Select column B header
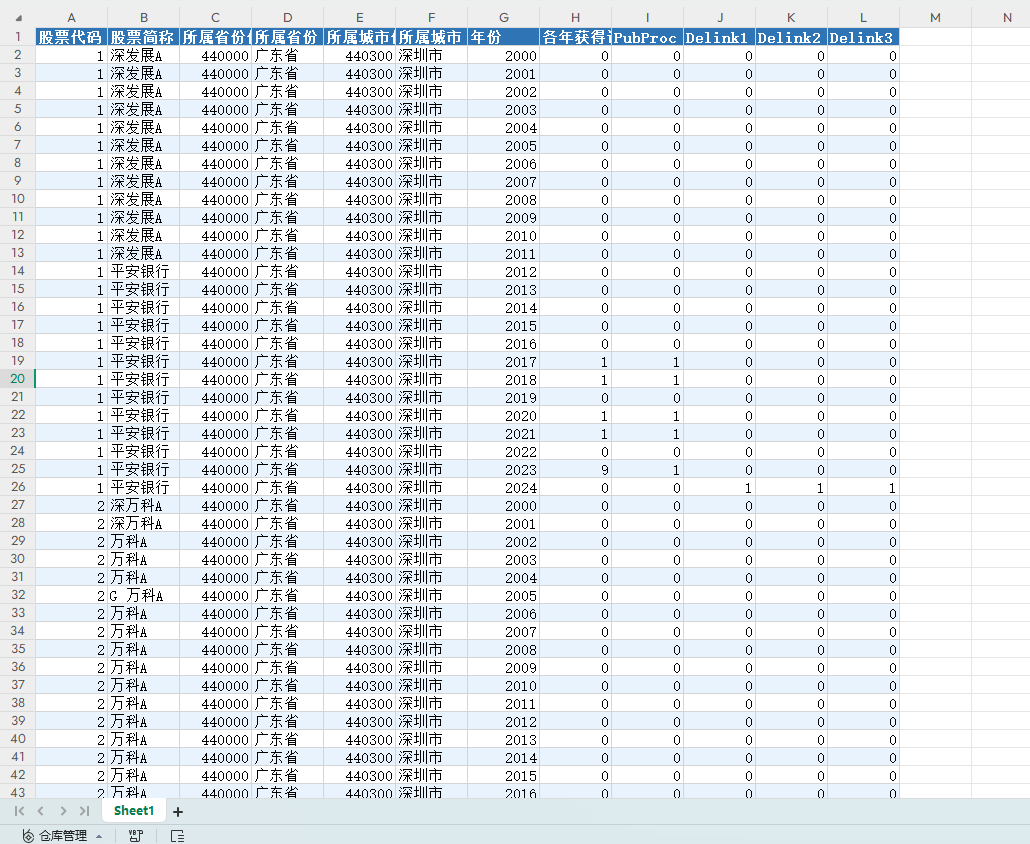This screenshot has height=844, width=1030. click(143, 18)
